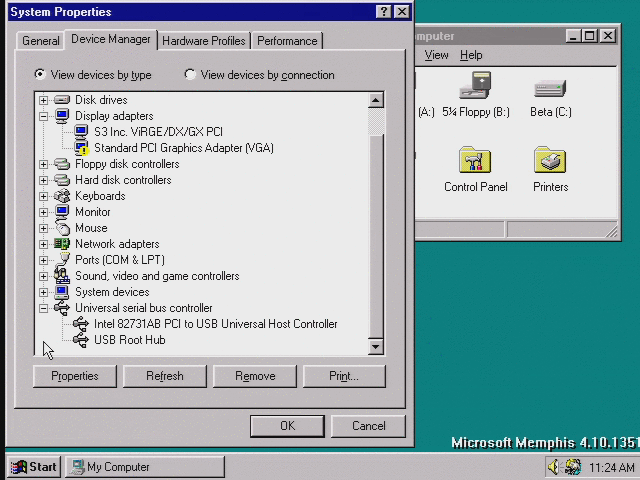Viewport: 640px width, 480px height.
Task: Click the Universal serial bus controller icon
Action: click(62, 308)
